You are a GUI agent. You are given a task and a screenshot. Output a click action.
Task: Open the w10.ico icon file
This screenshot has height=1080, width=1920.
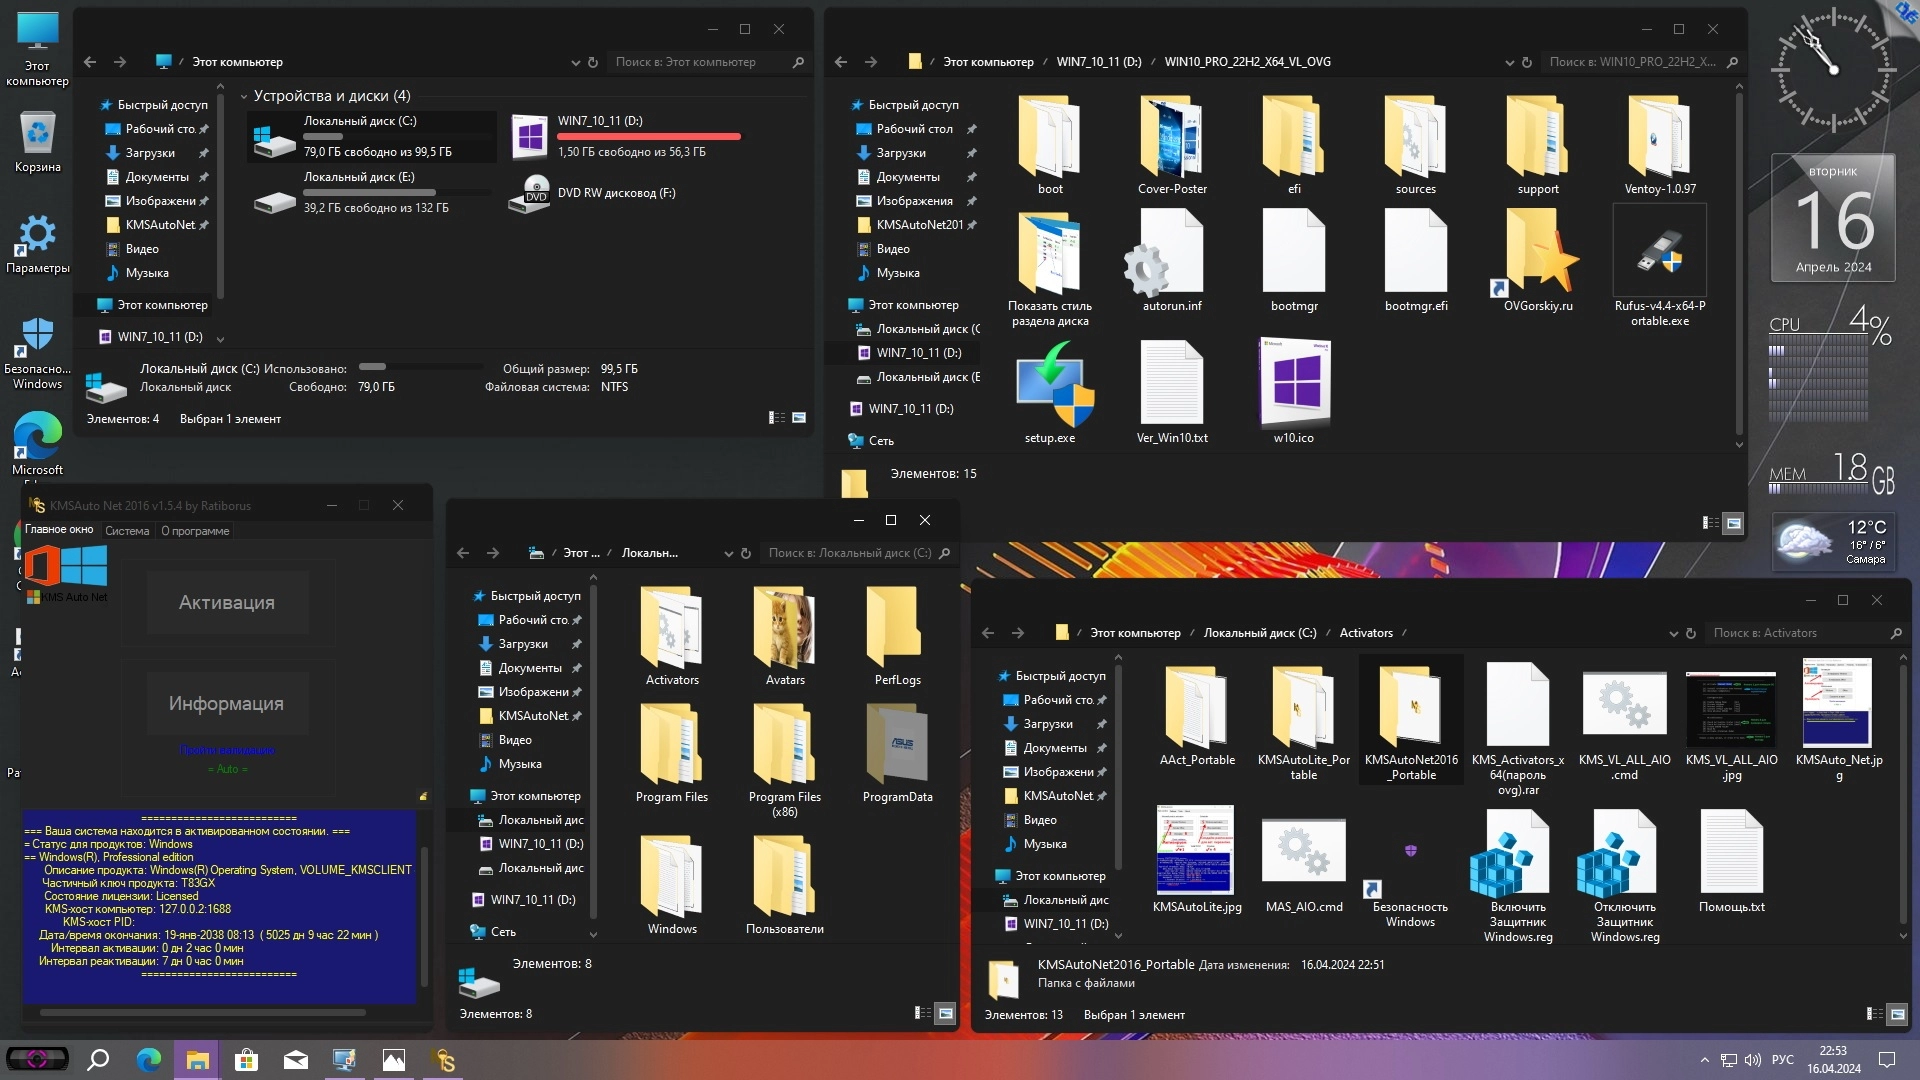click(1293, 386)
